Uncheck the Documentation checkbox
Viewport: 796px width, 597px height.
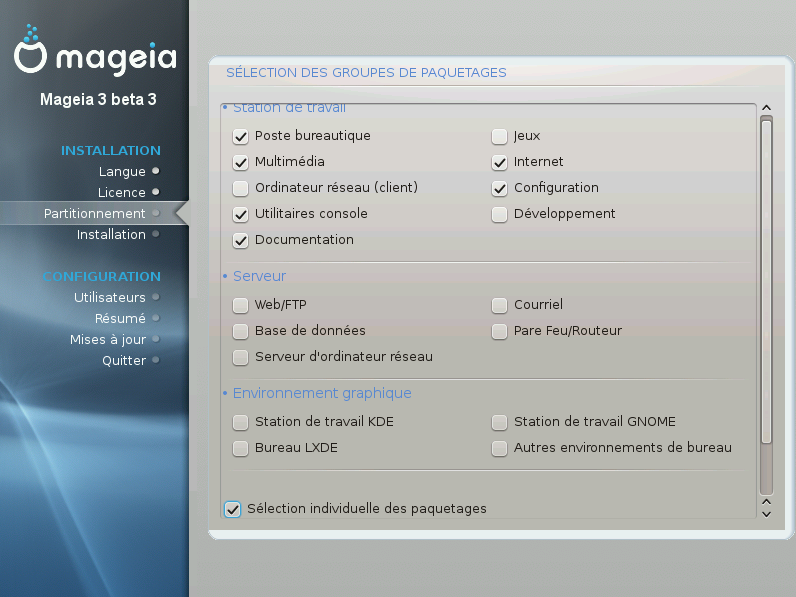tap(240, 240)
